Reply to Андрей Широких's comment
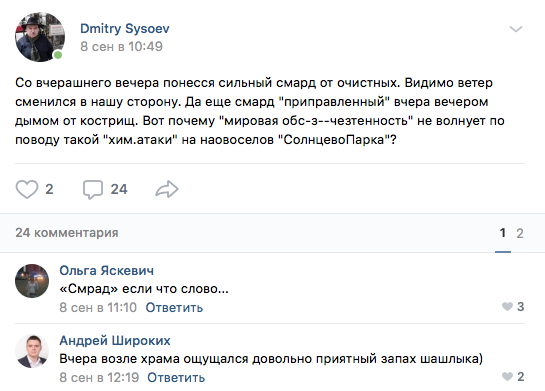545x391 pixels. (176, 377)
